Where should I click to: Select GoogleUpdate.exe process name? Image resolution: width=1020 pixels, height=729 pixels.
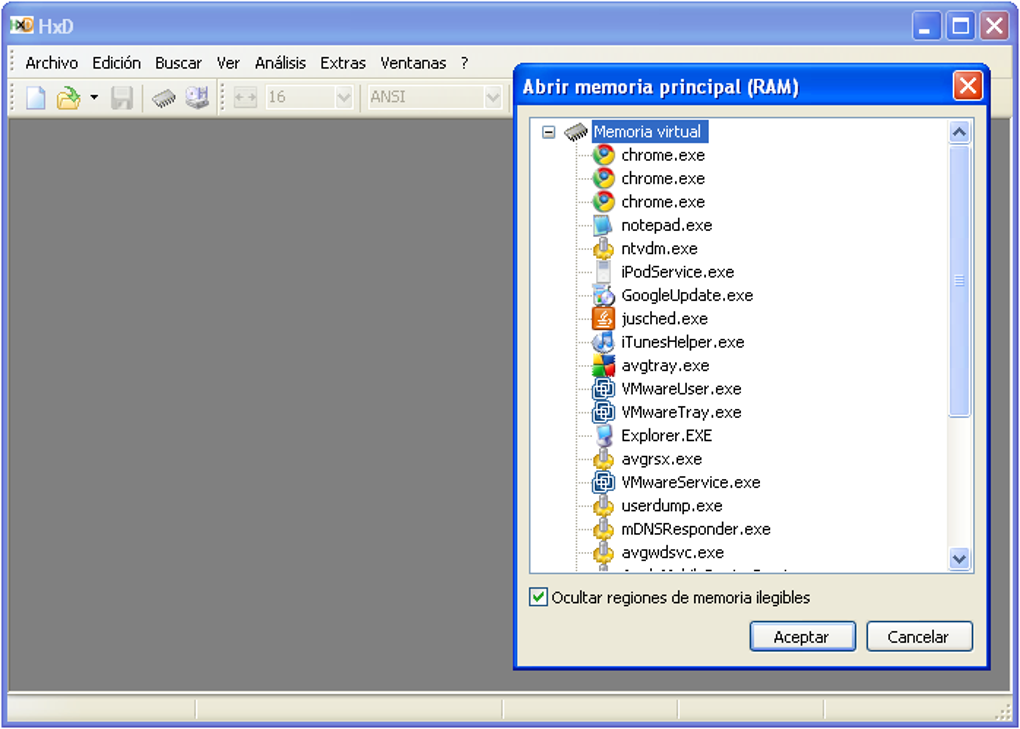(687, 296)
